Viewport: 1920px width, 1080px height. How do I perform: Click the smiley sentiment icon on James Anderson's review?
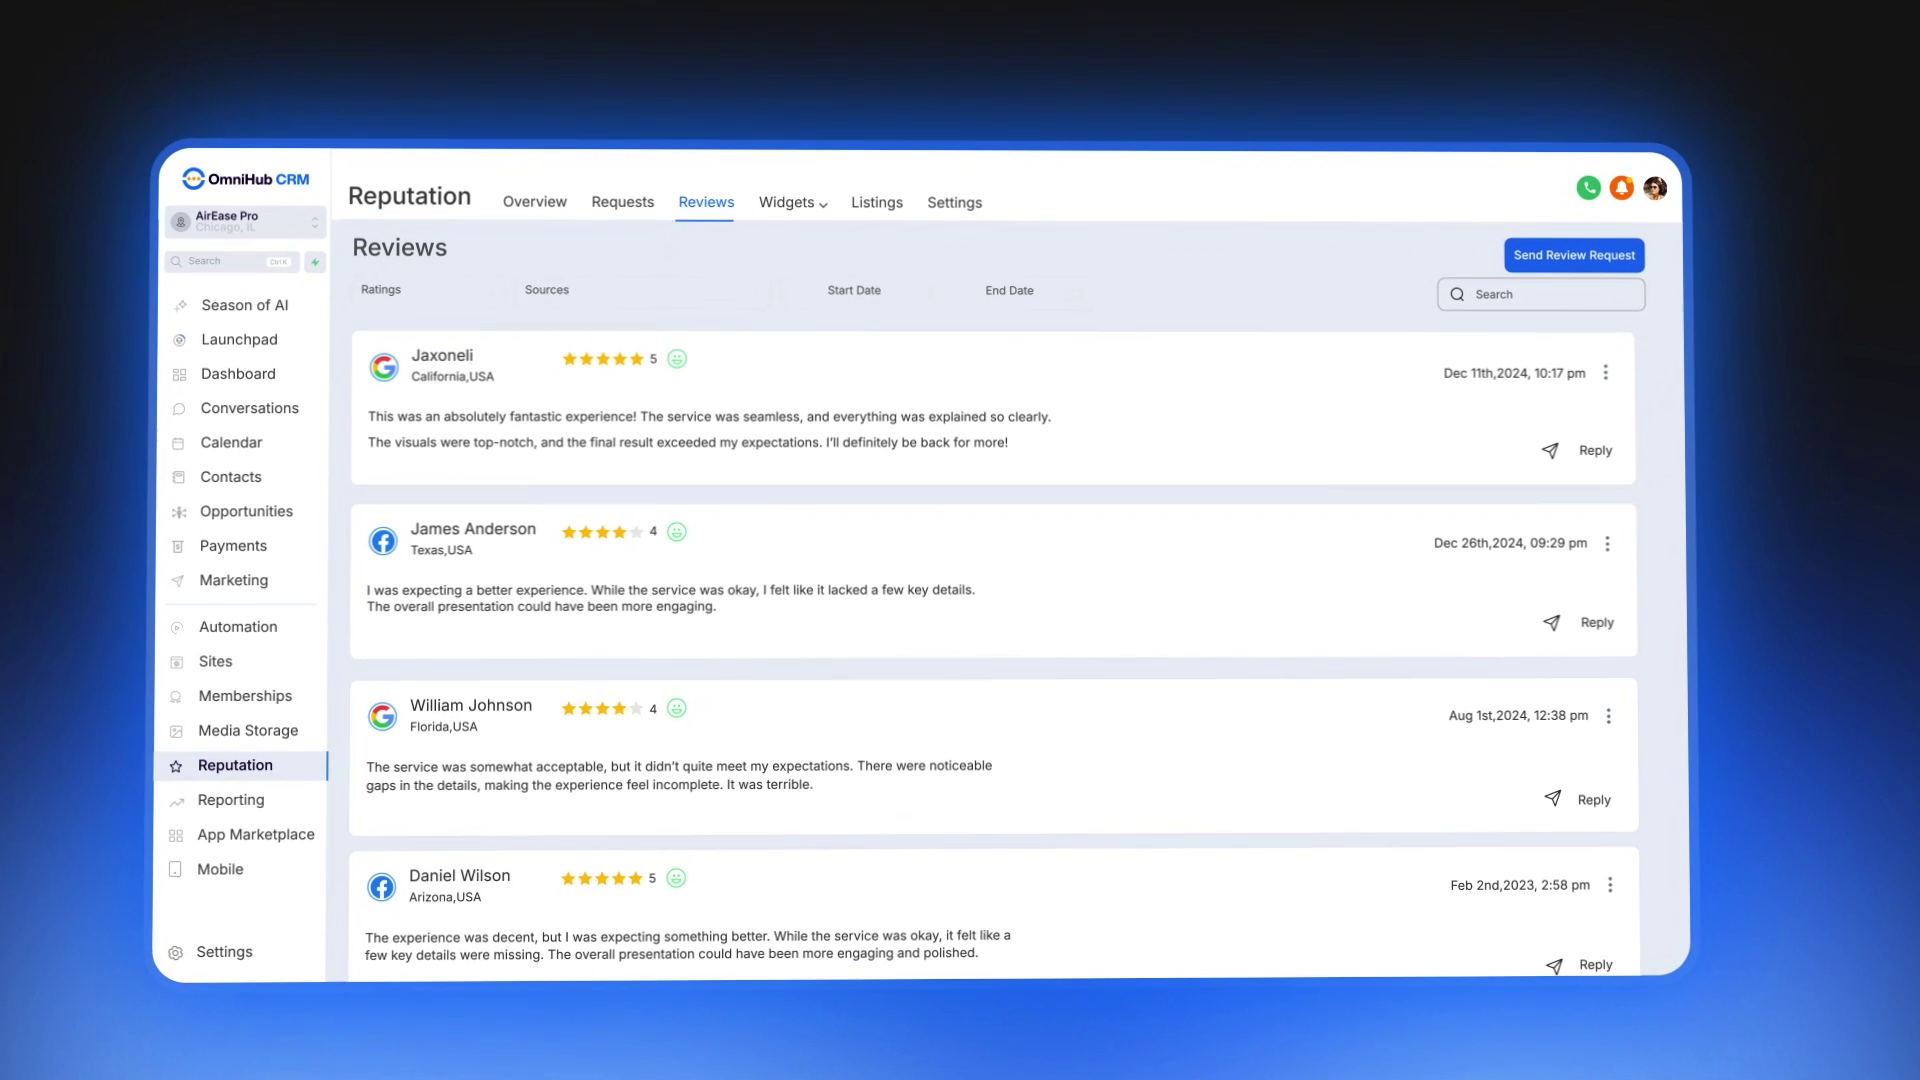coord(677,532)
